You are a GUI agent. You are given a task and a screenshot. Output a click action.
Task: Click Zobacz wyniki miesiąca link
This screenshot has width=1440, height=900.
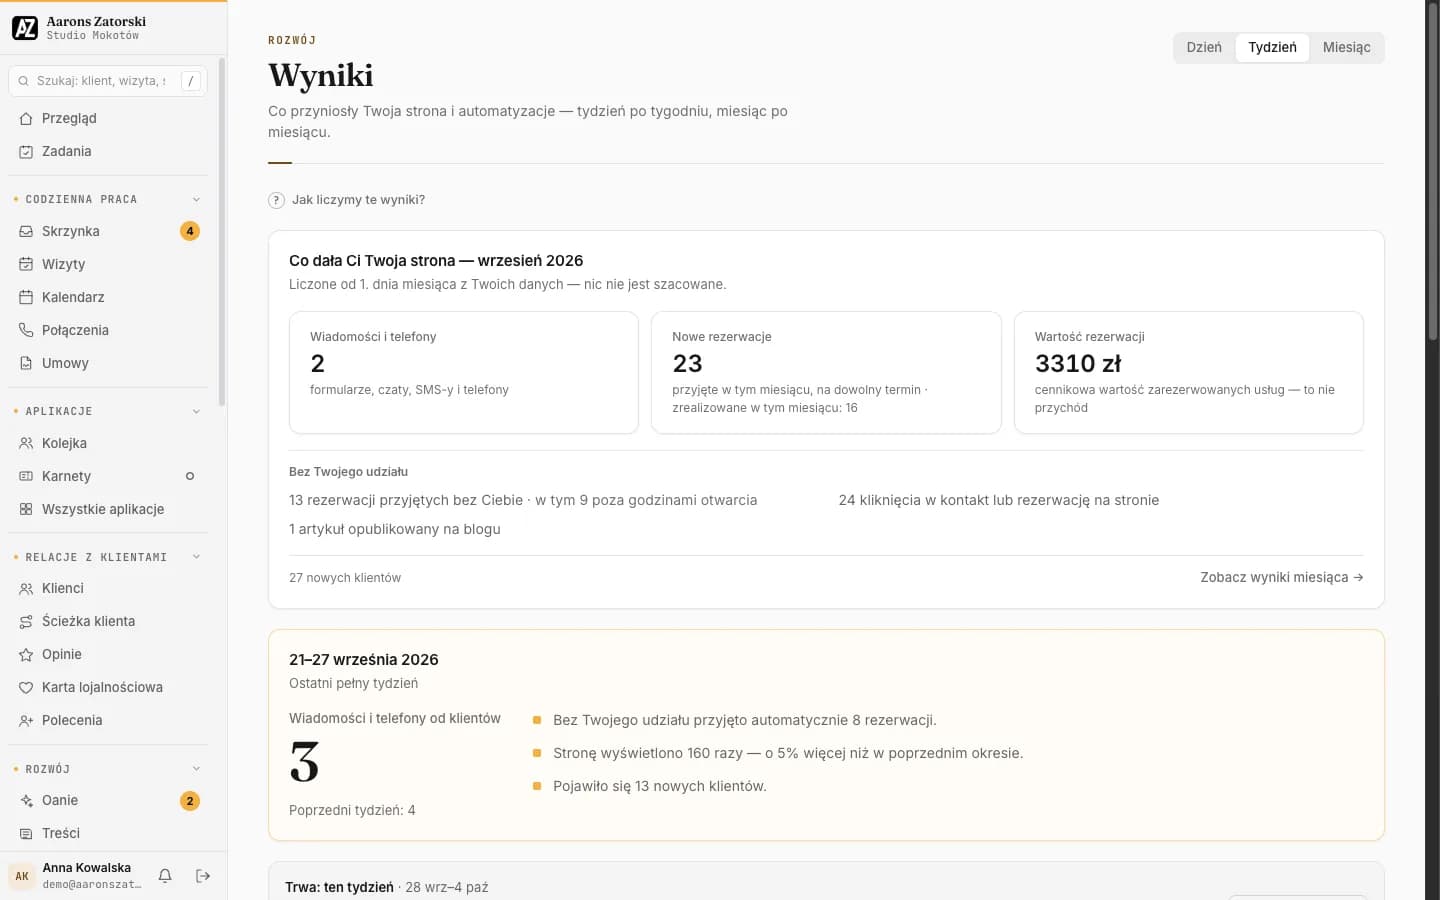tap(1282, 577)
